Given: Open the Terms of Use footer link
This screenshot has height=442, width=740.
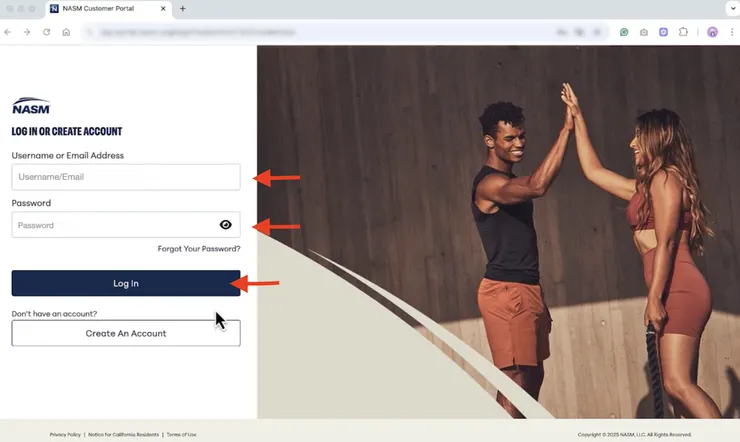Looking at the screenshot, I should tap(181, 434).
